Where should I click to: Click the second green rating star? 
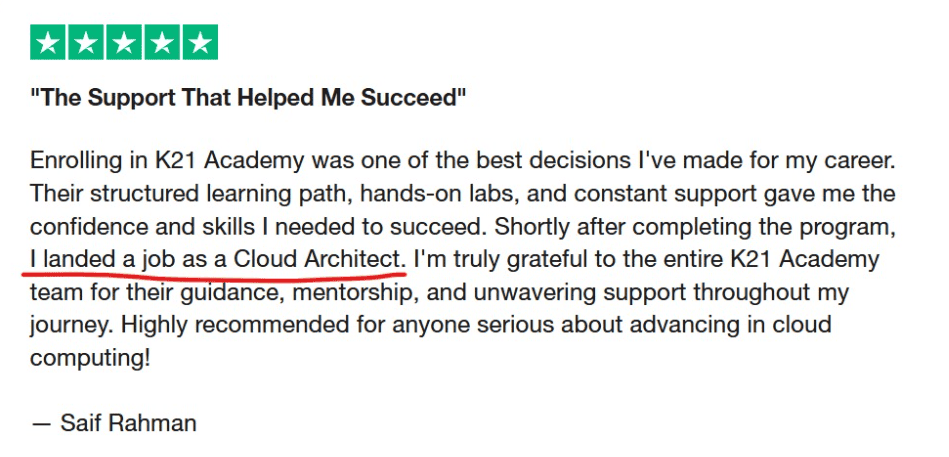coord(87,42)
